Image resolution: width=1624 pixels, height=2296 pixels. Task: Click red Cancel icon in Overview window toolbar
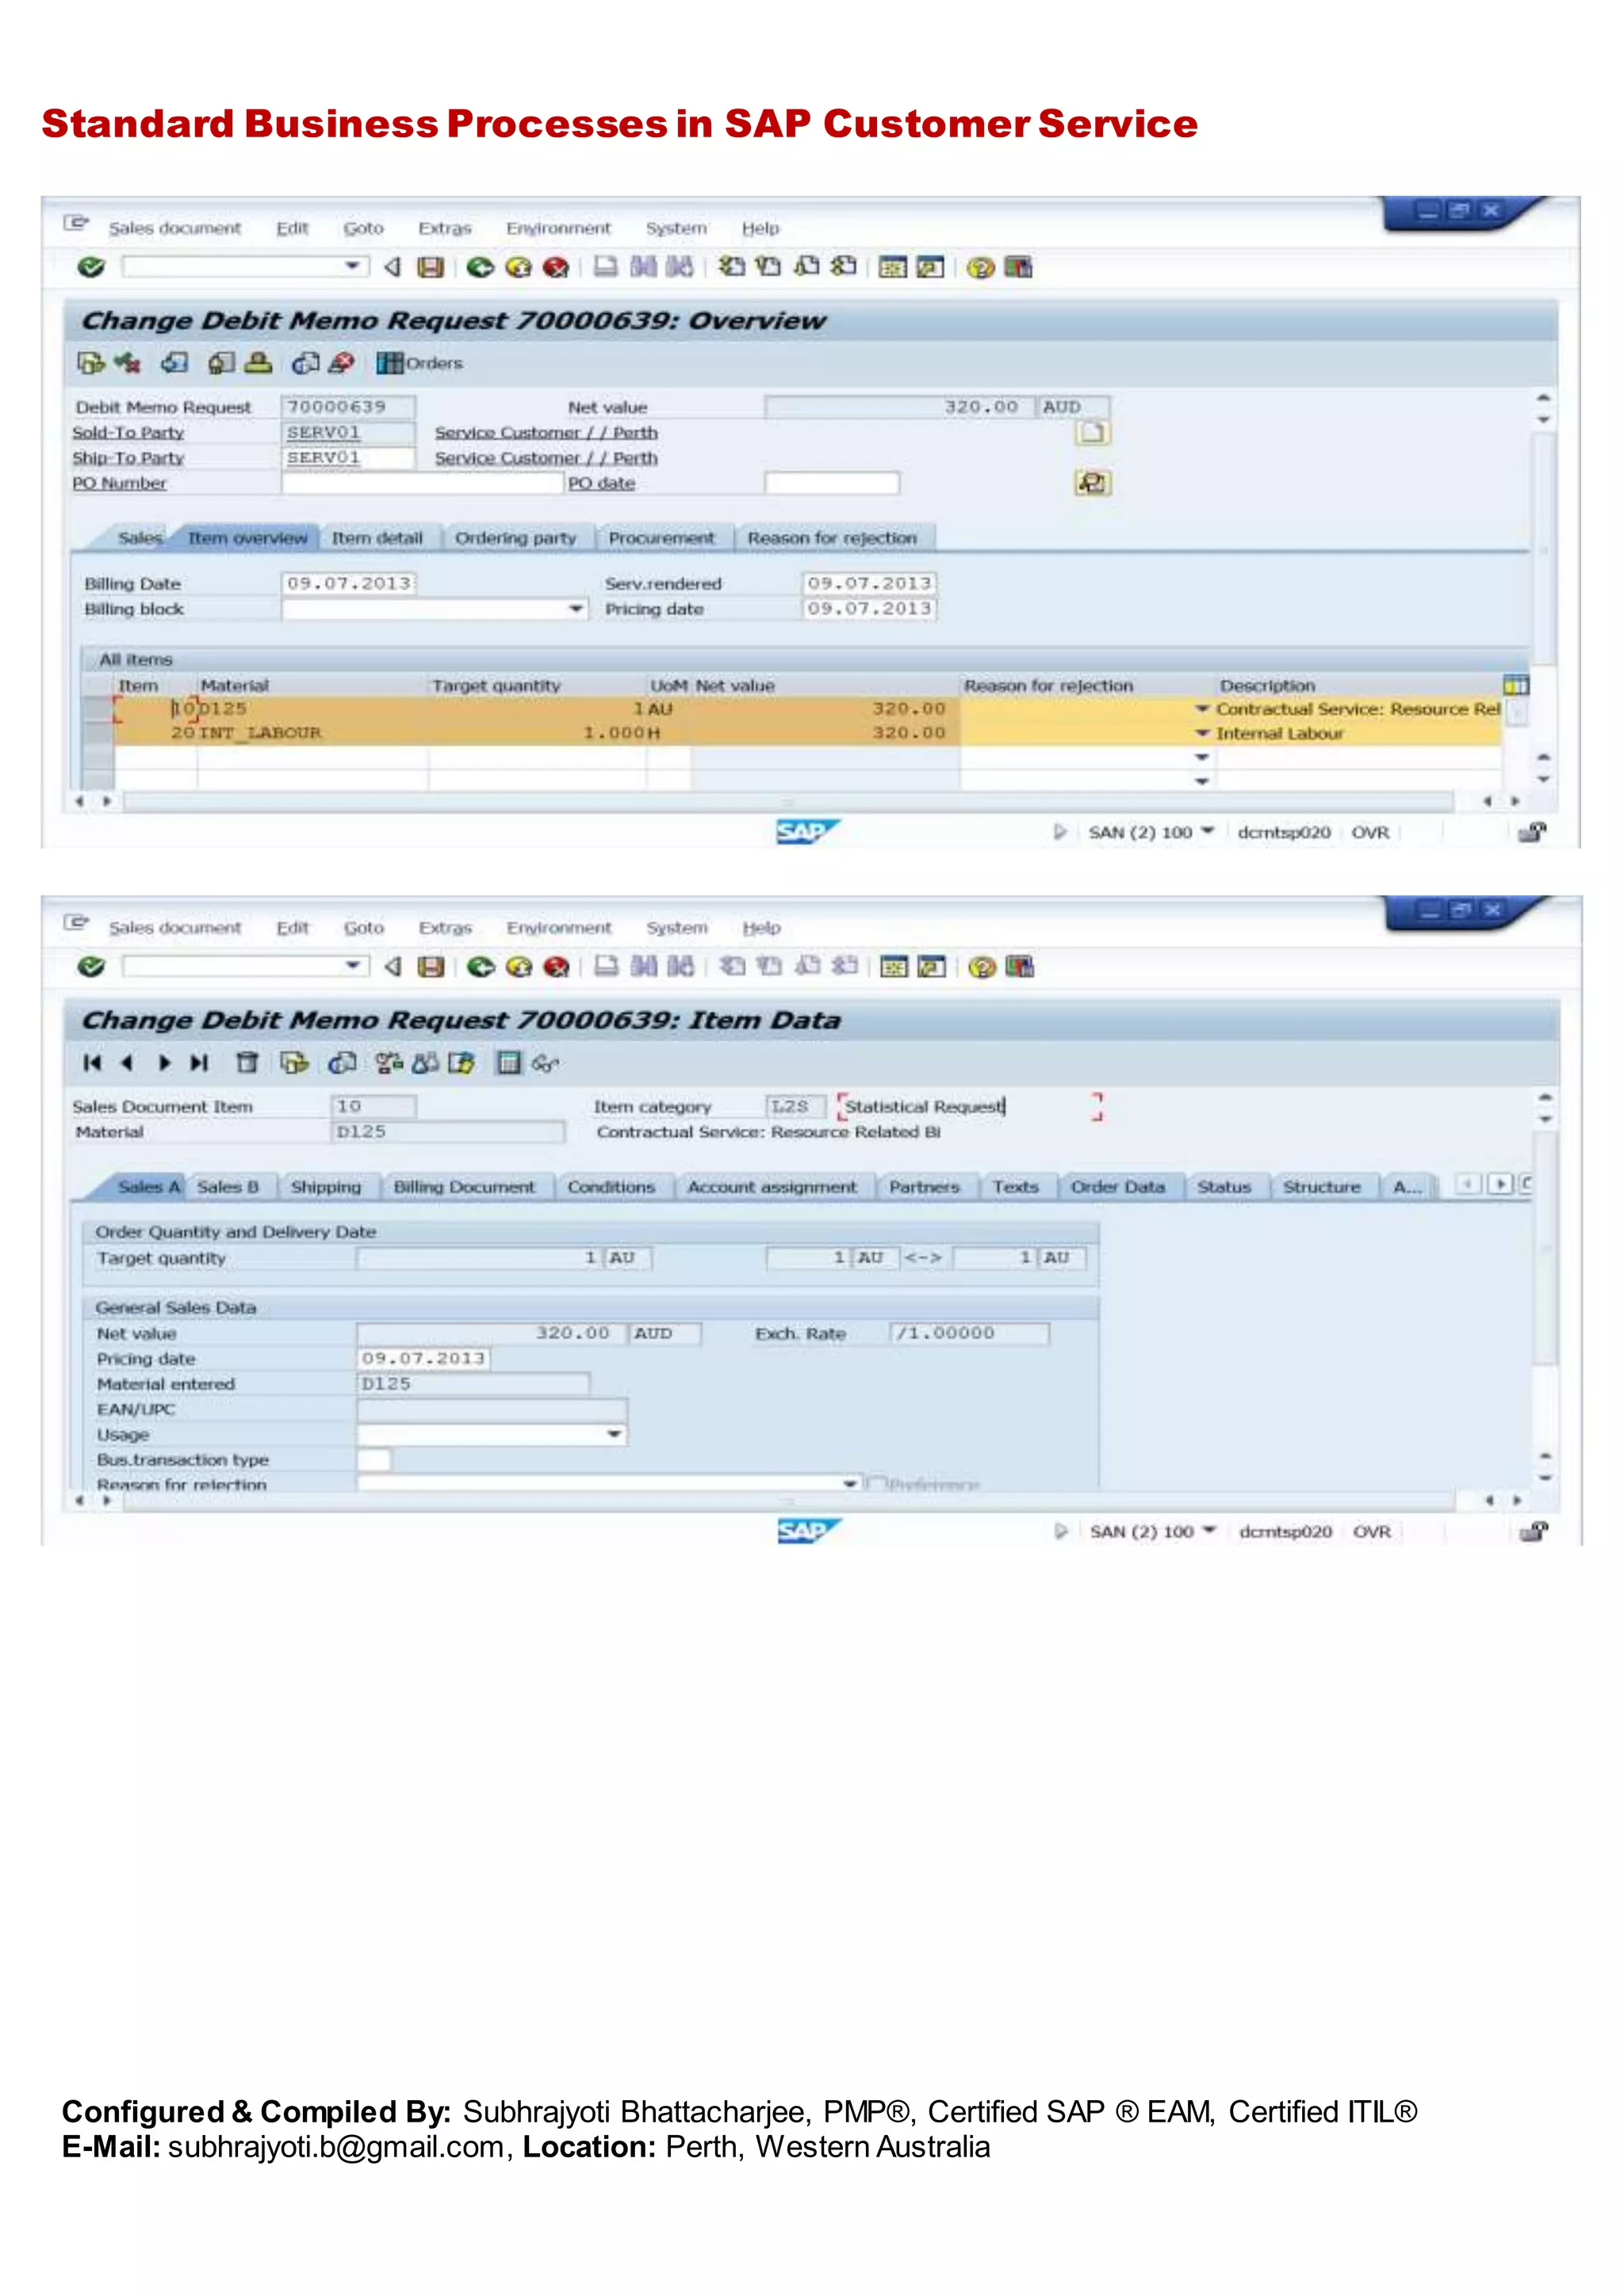(x=556, y=267)
